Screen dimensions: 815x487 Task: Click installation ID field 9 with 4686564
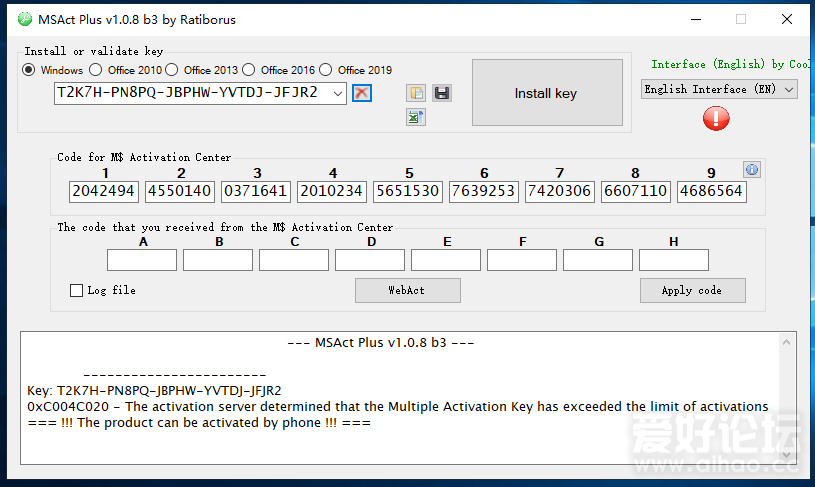click(x=712, y=191)
